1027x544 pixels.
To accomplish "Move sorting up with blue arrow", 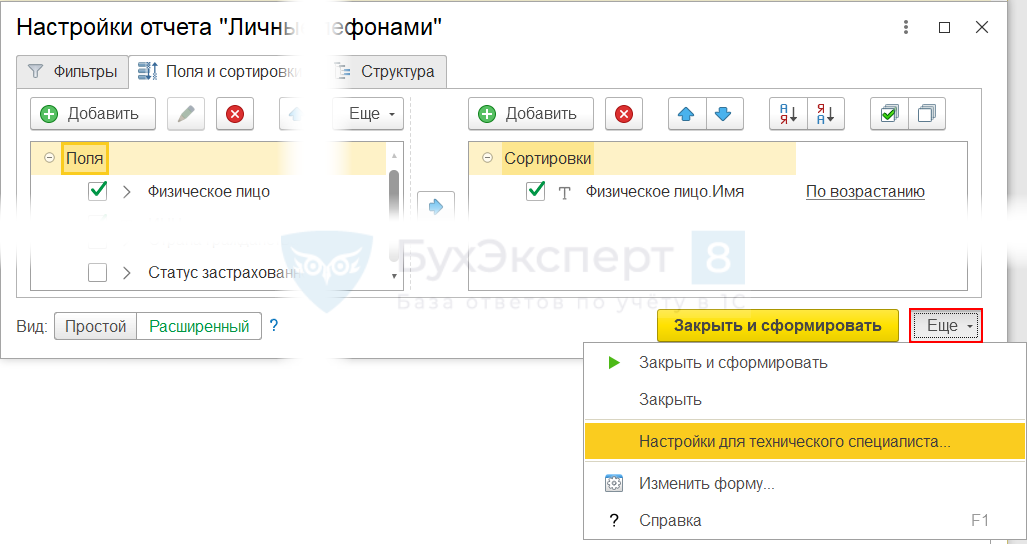I will click(686, 114).
